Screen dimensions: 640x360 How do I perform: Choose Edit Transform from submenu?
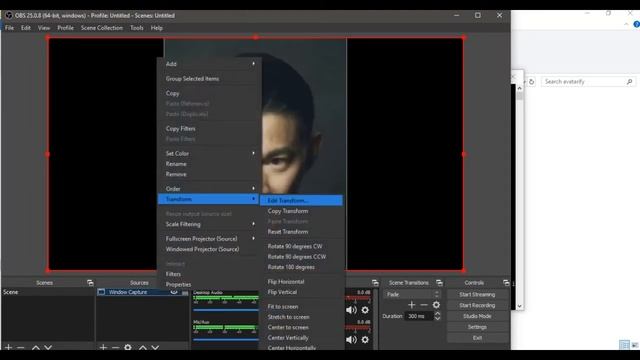point(301,200)
